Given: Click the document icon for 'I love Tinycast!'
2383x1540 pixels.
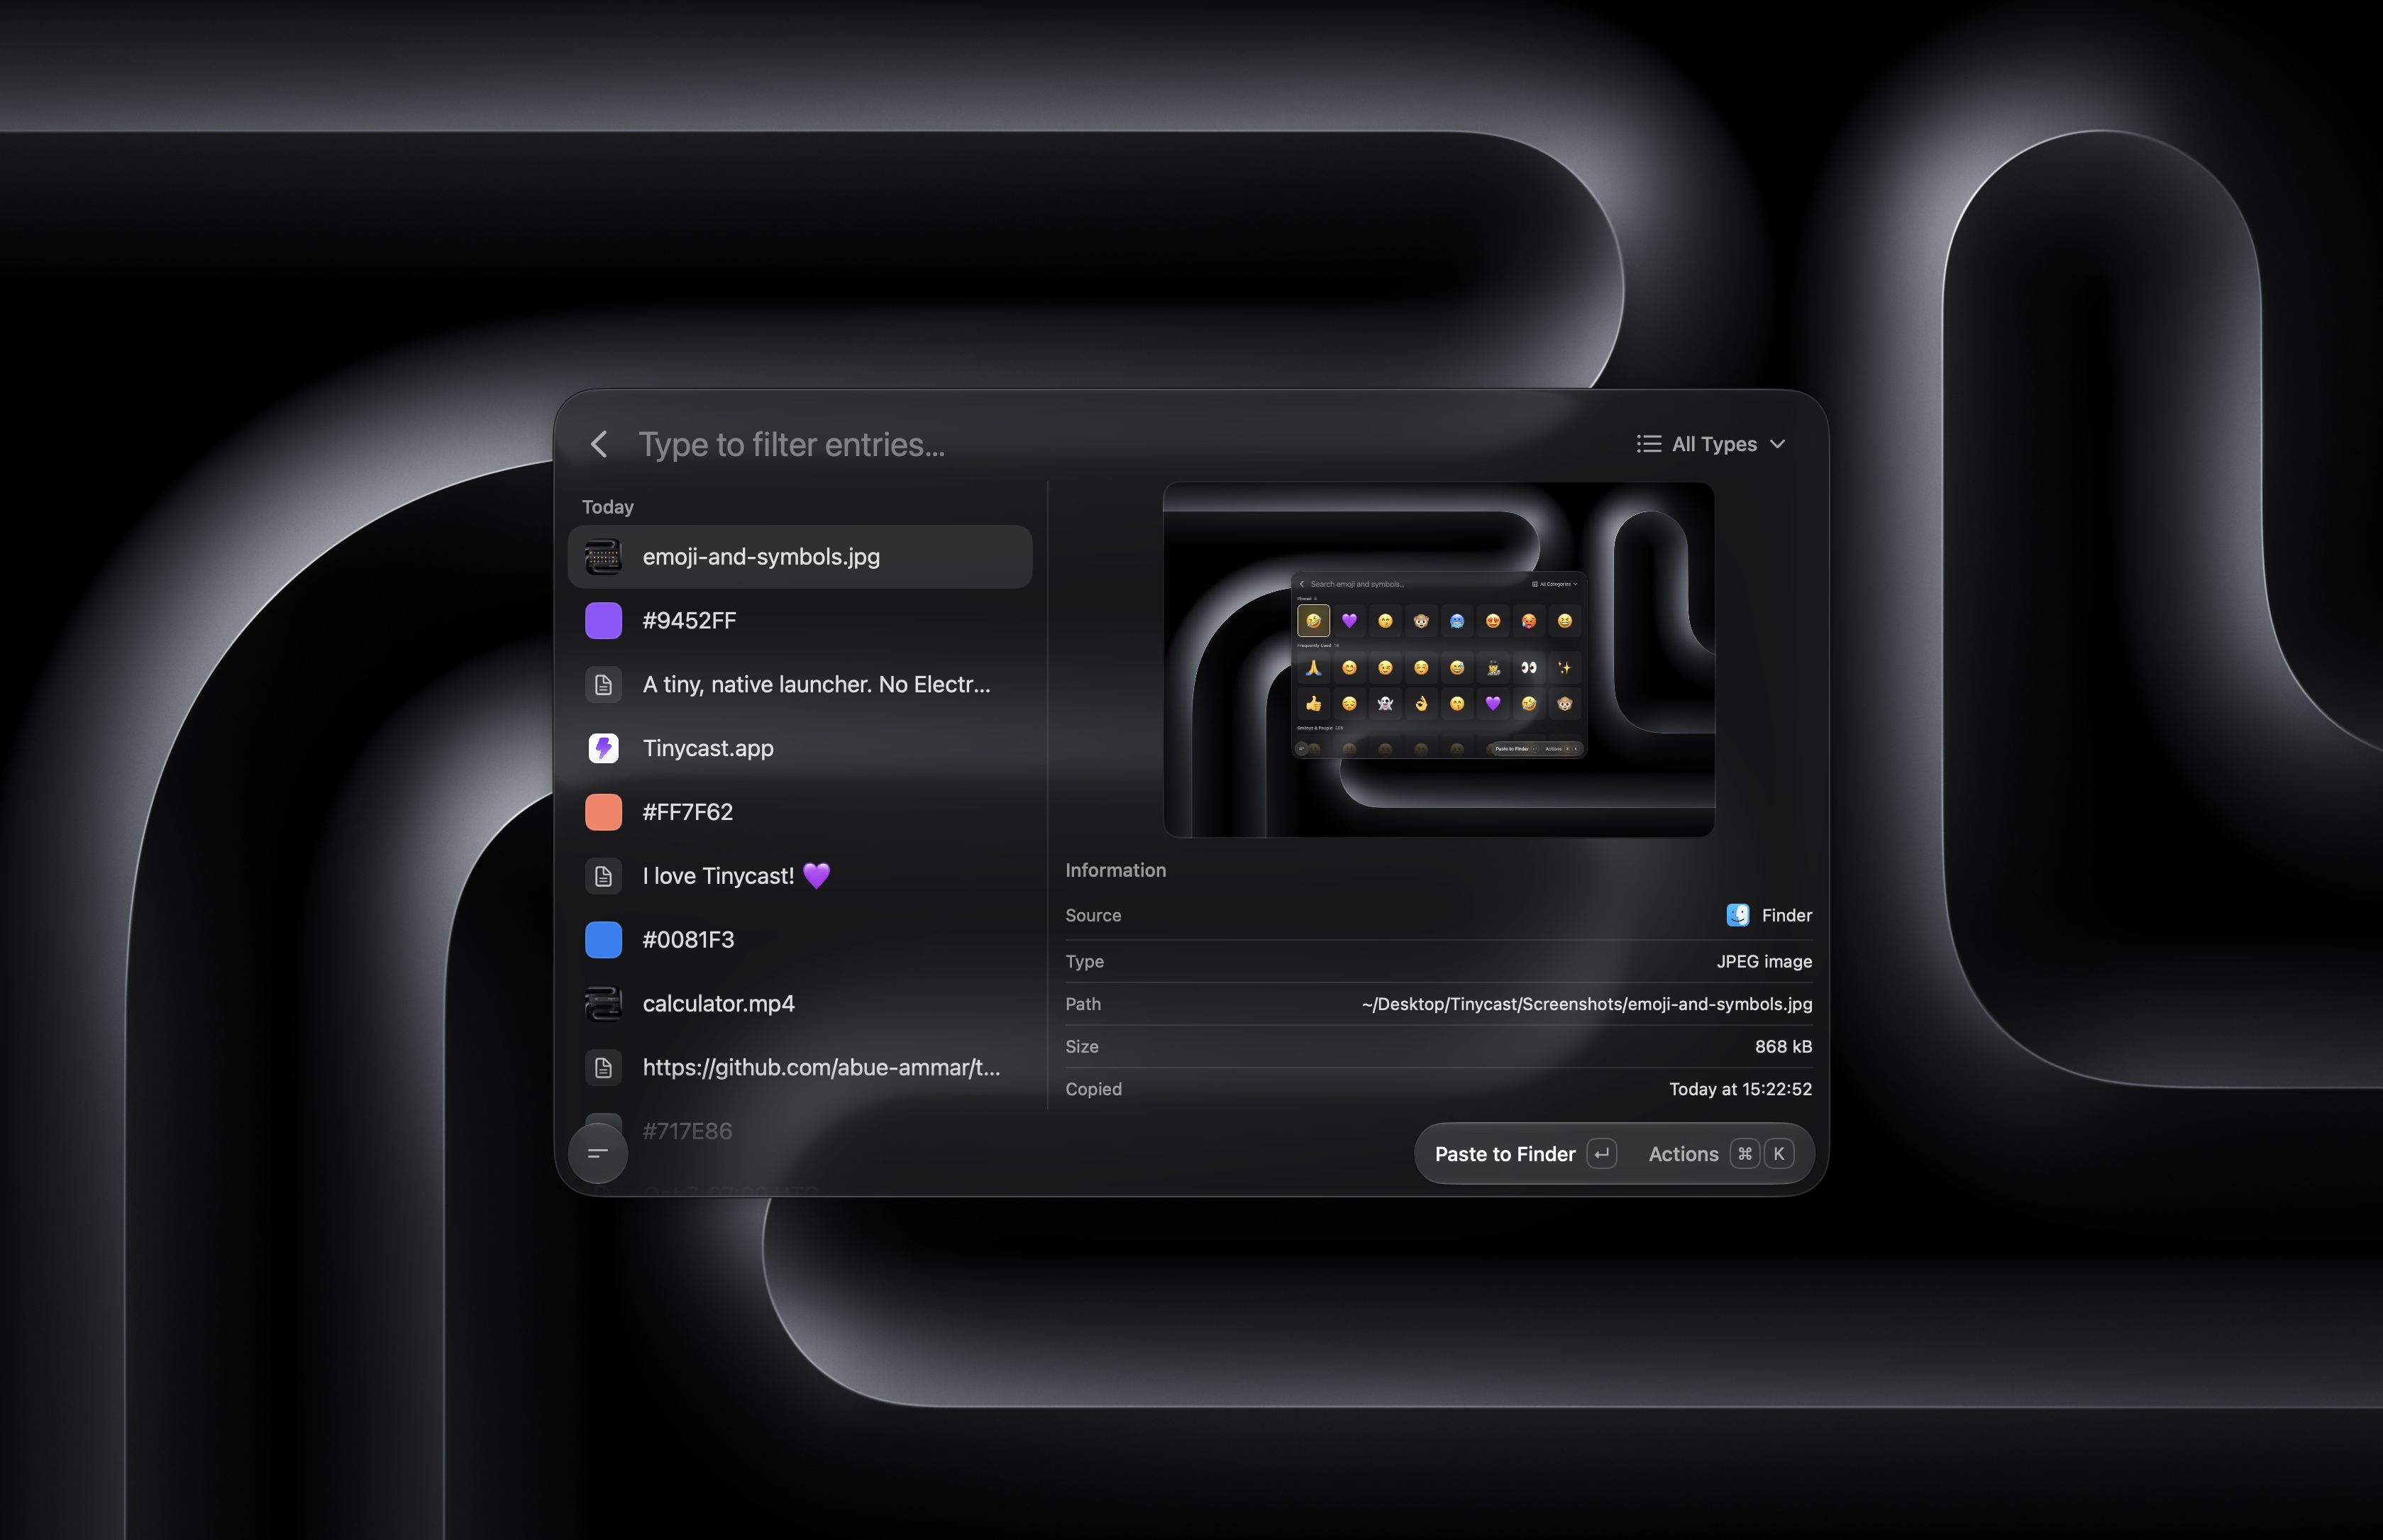Looking at the screenshot, I should point(603,876).
